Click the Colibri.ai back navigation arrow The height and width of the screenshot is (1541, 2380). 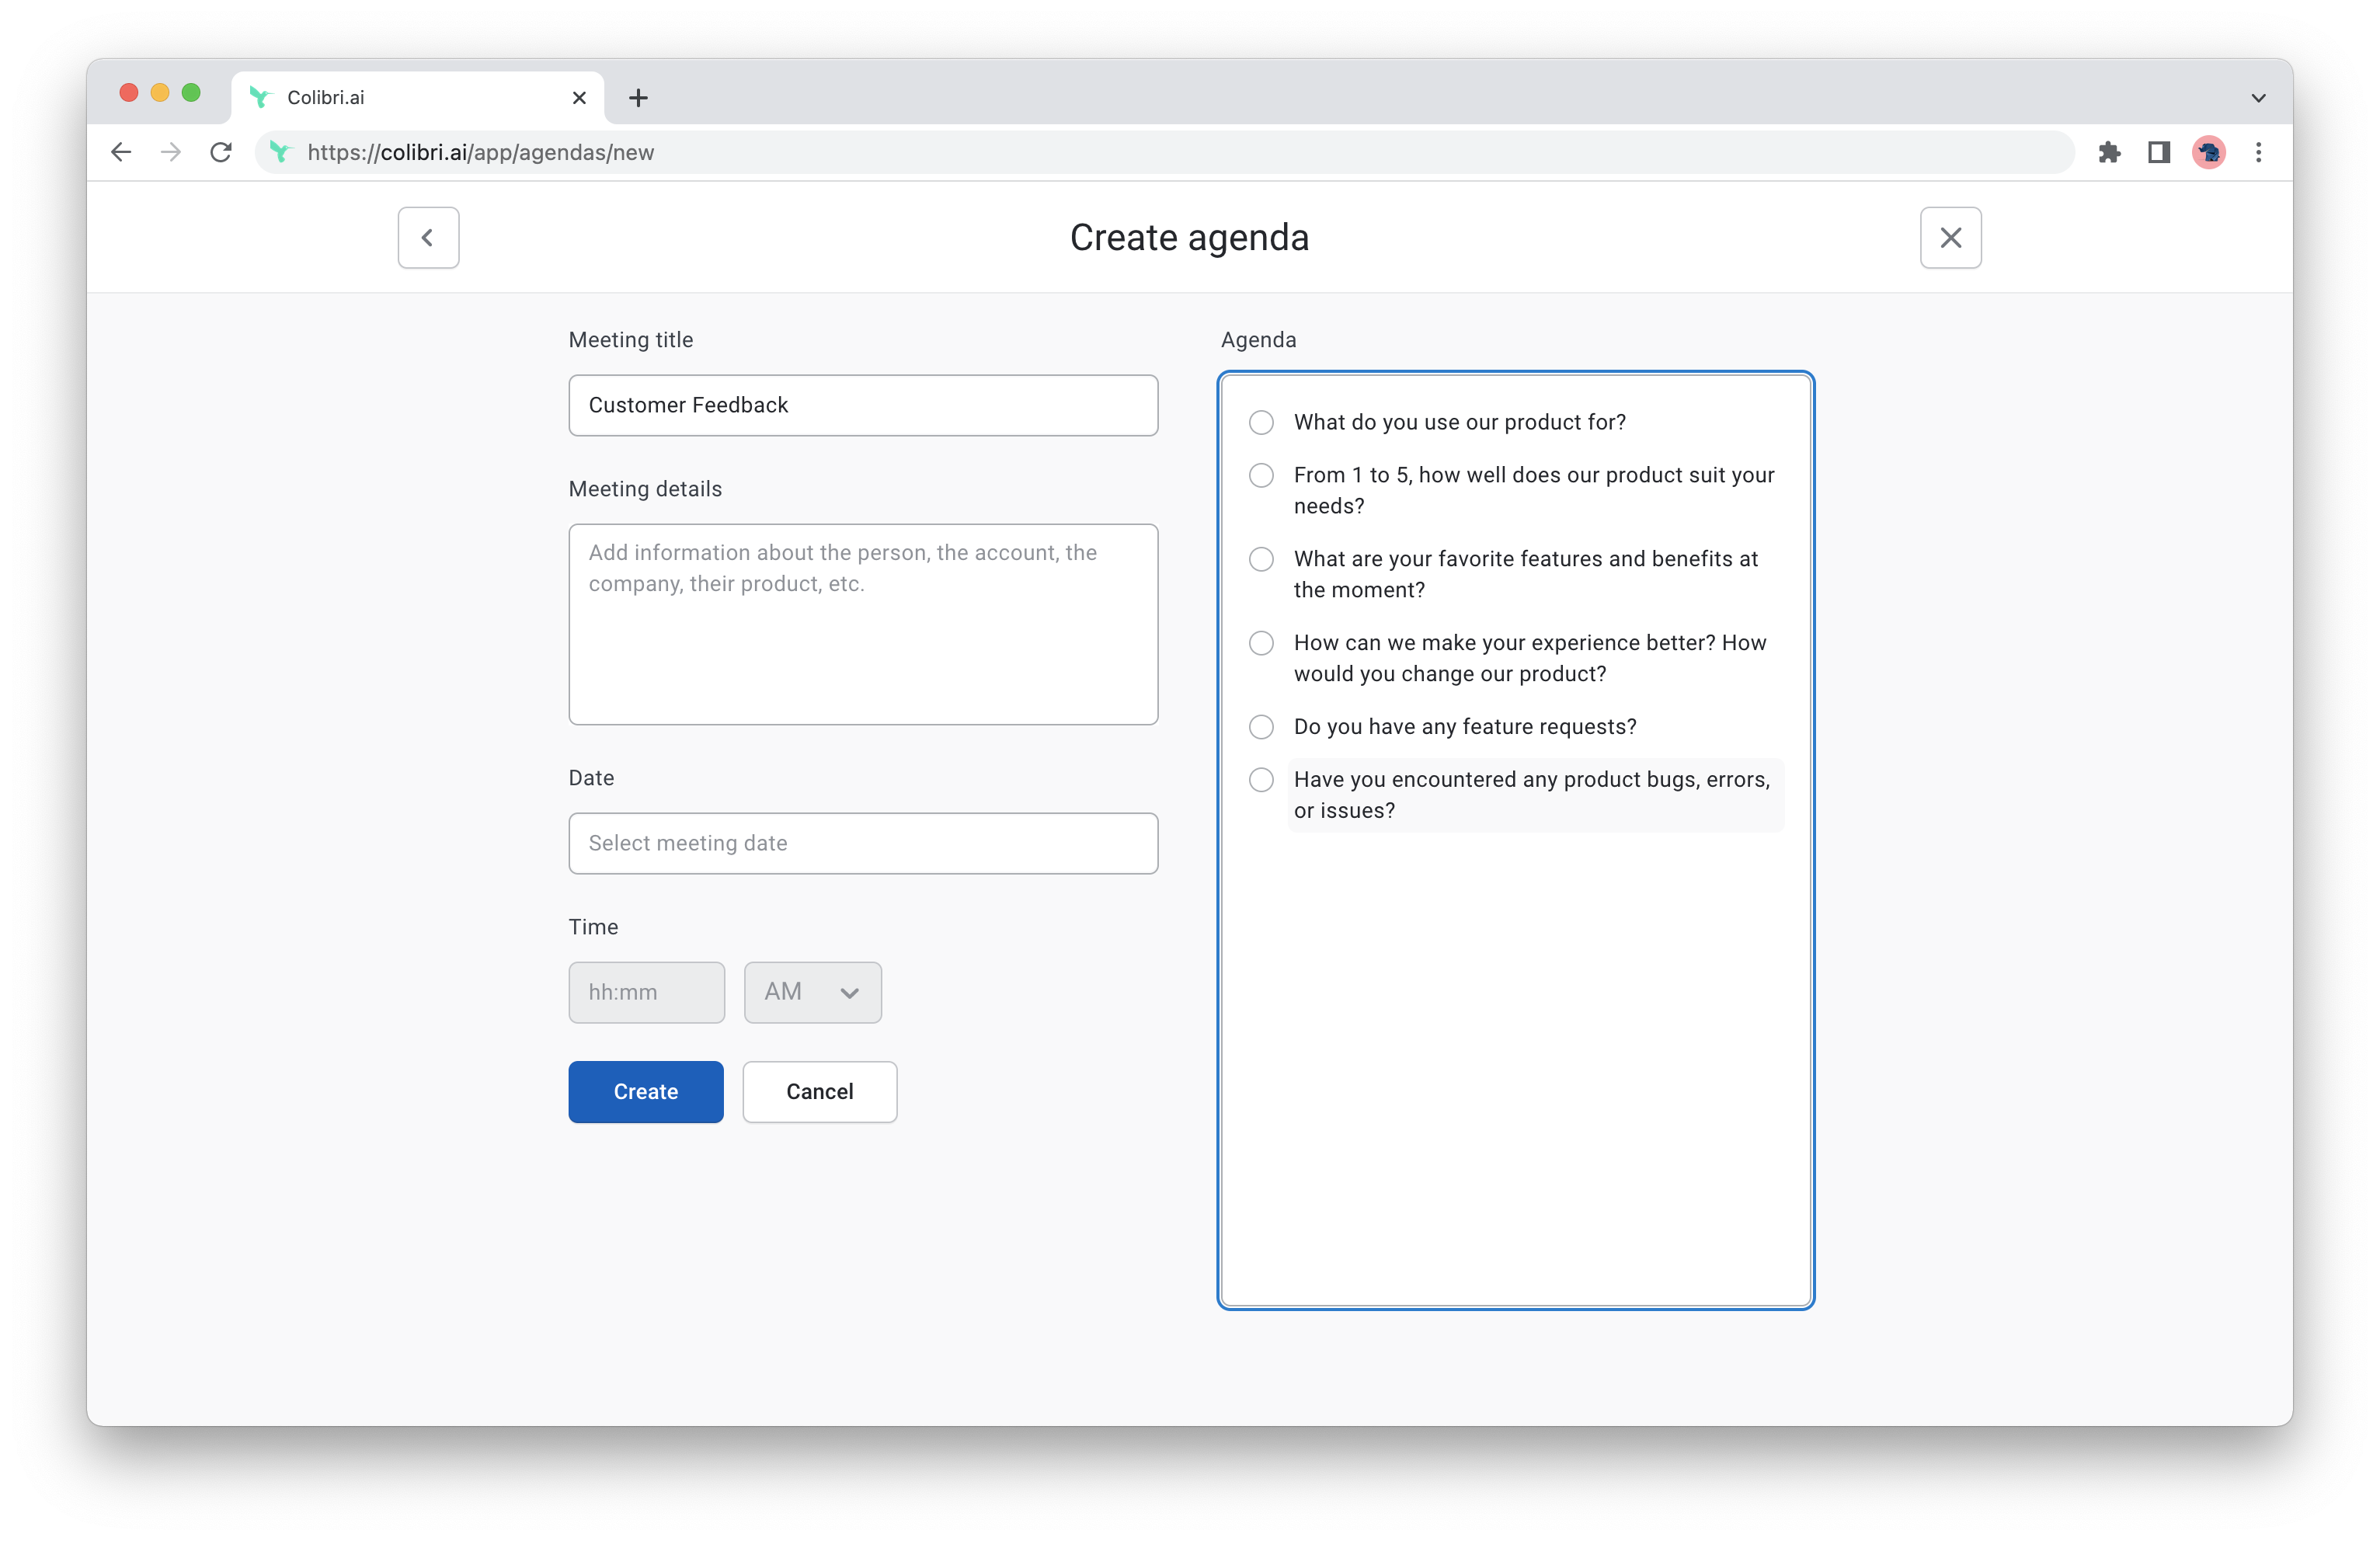click(429, 236)
